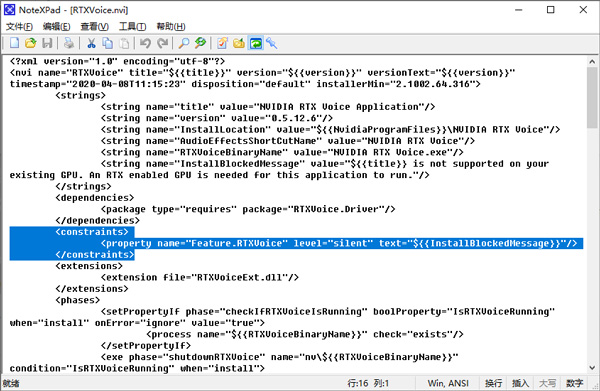Open a file using the folder icon
The image size is (600, 391).
(31, 43)
